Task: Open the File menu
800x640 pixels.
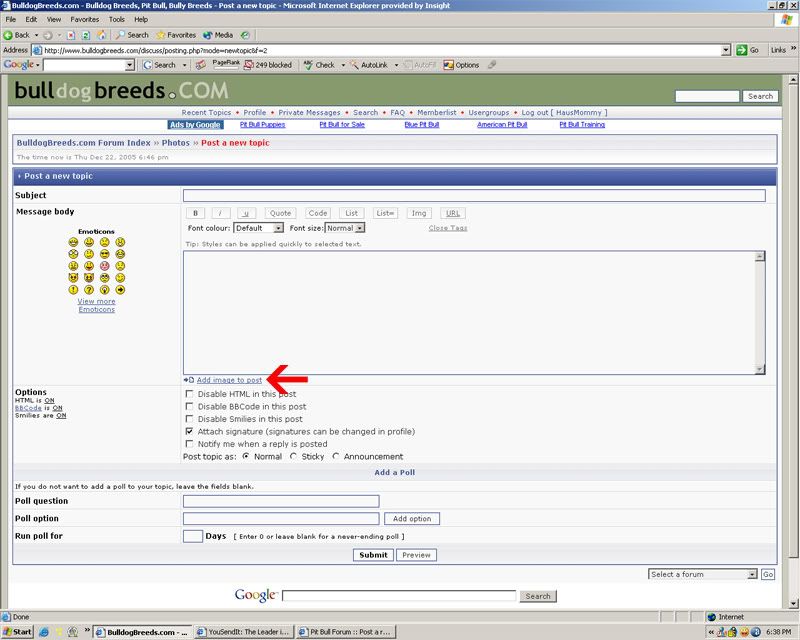Action: coord(11,19)
